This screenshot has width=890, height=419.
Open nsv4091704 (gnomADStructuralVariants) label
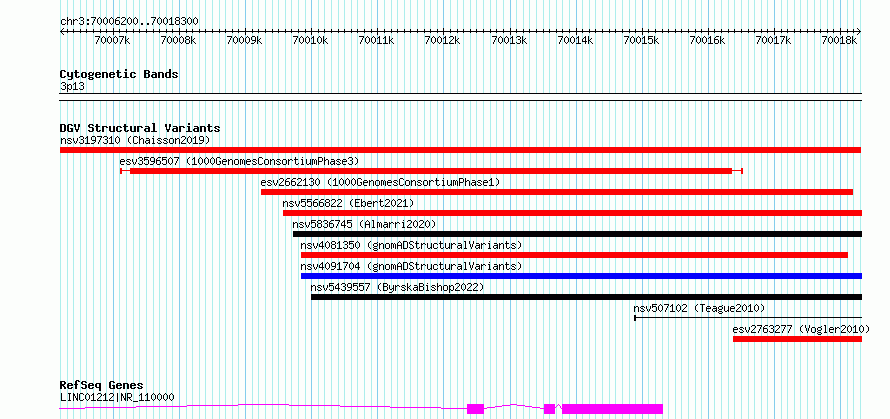(412, 266)
